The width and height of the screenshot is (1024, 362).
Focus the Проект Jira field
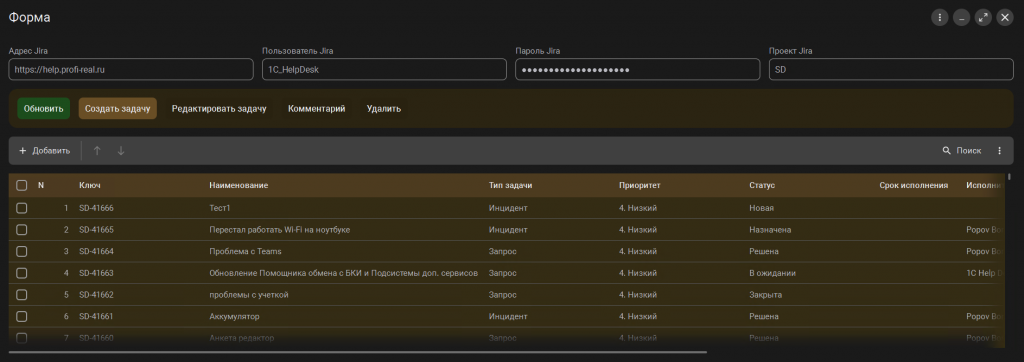pyautogui.click(x=891, y=69)
